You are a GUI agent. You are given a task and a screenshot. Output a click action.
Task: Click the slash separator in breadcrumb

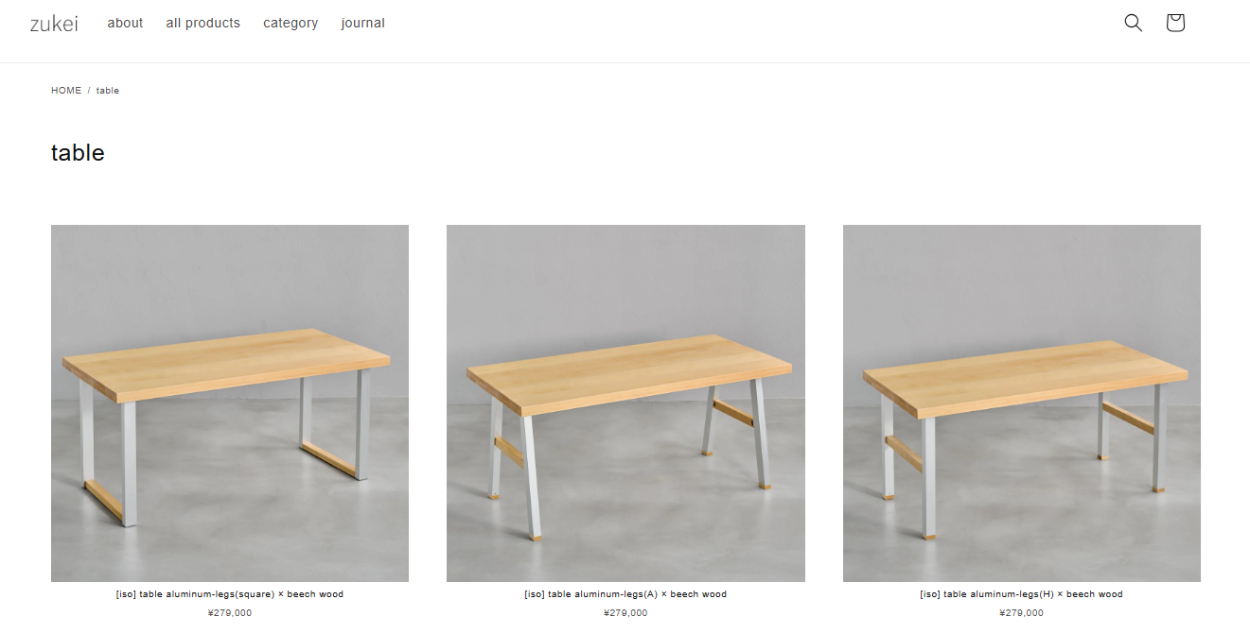pyautogui.click(x=89, y=91)
